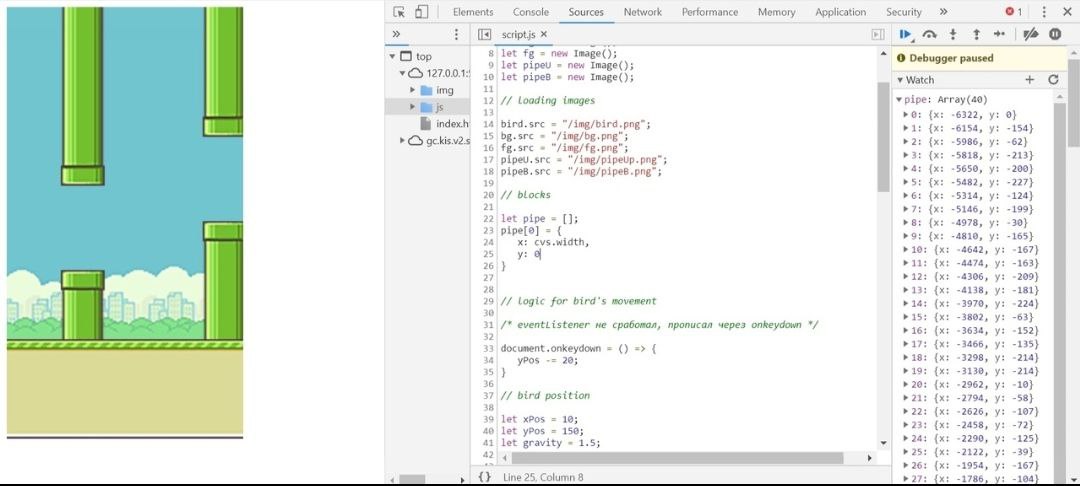Image resolution: width=1080 pixels, height=486 pixels.
Task: Open navigator three-dot options menu
Action: [456, 34]
